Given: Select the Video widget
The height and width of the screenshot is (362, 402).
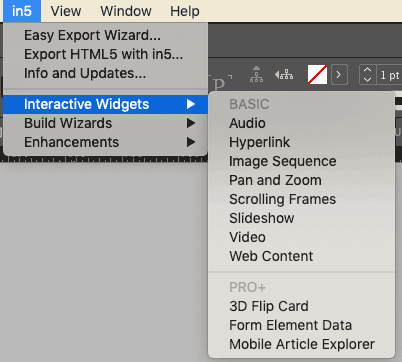Looking at the screenshot, I should [301, 237].
